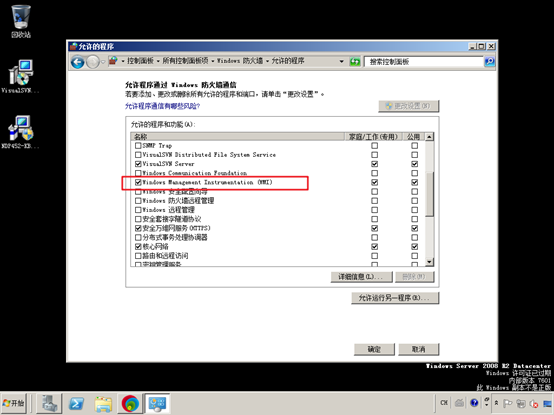Cancel with the 取消 button
The image size is (554, 415).
pyautogui.click(x=419, y=349)
